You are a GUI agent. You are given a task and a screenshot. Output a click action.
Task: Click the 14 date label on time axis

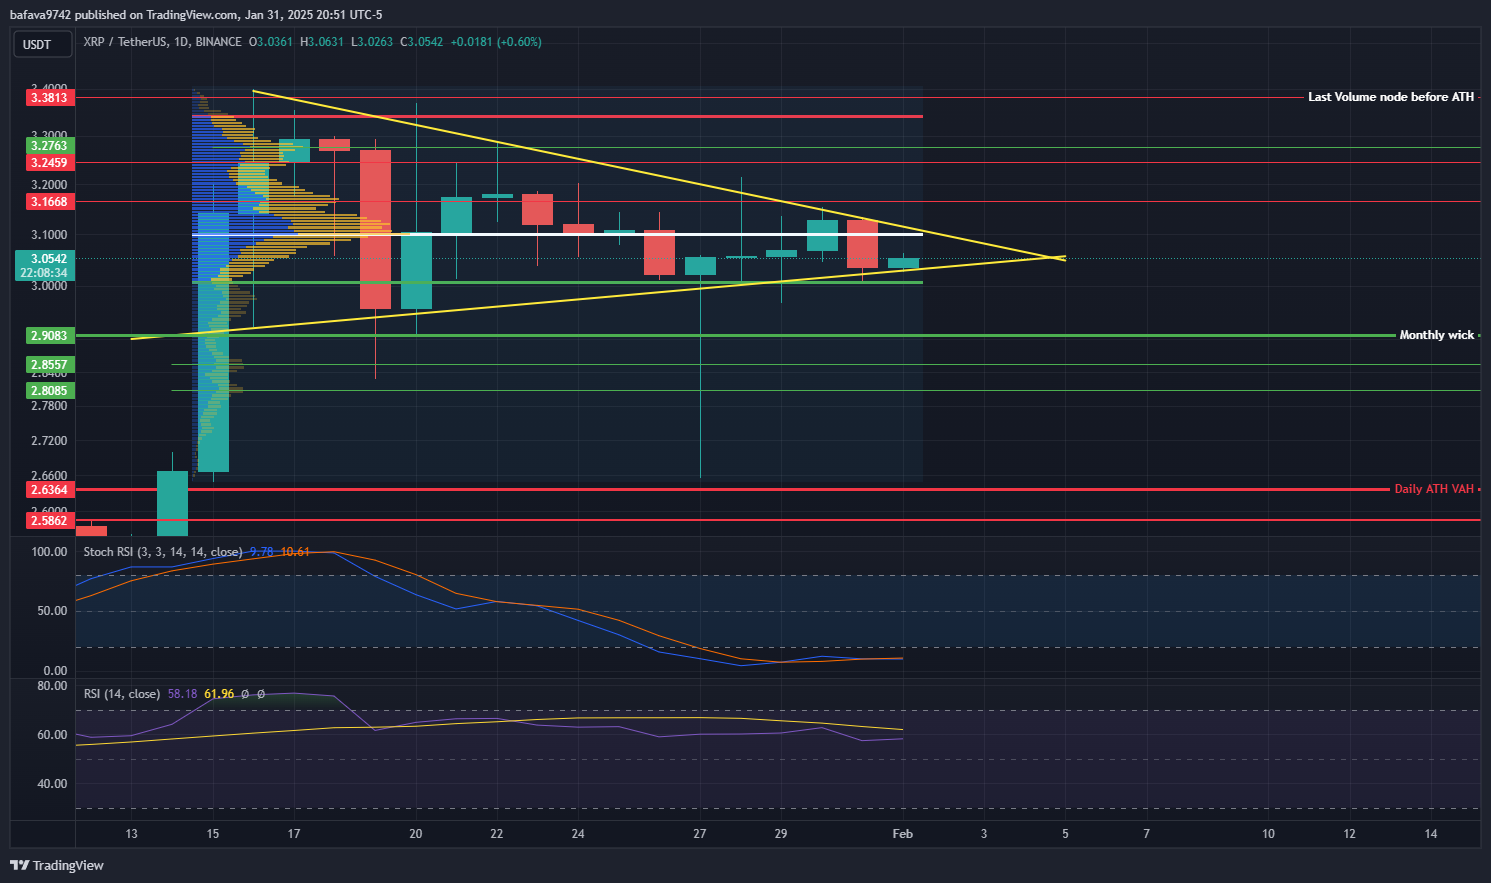point(1431,834)
